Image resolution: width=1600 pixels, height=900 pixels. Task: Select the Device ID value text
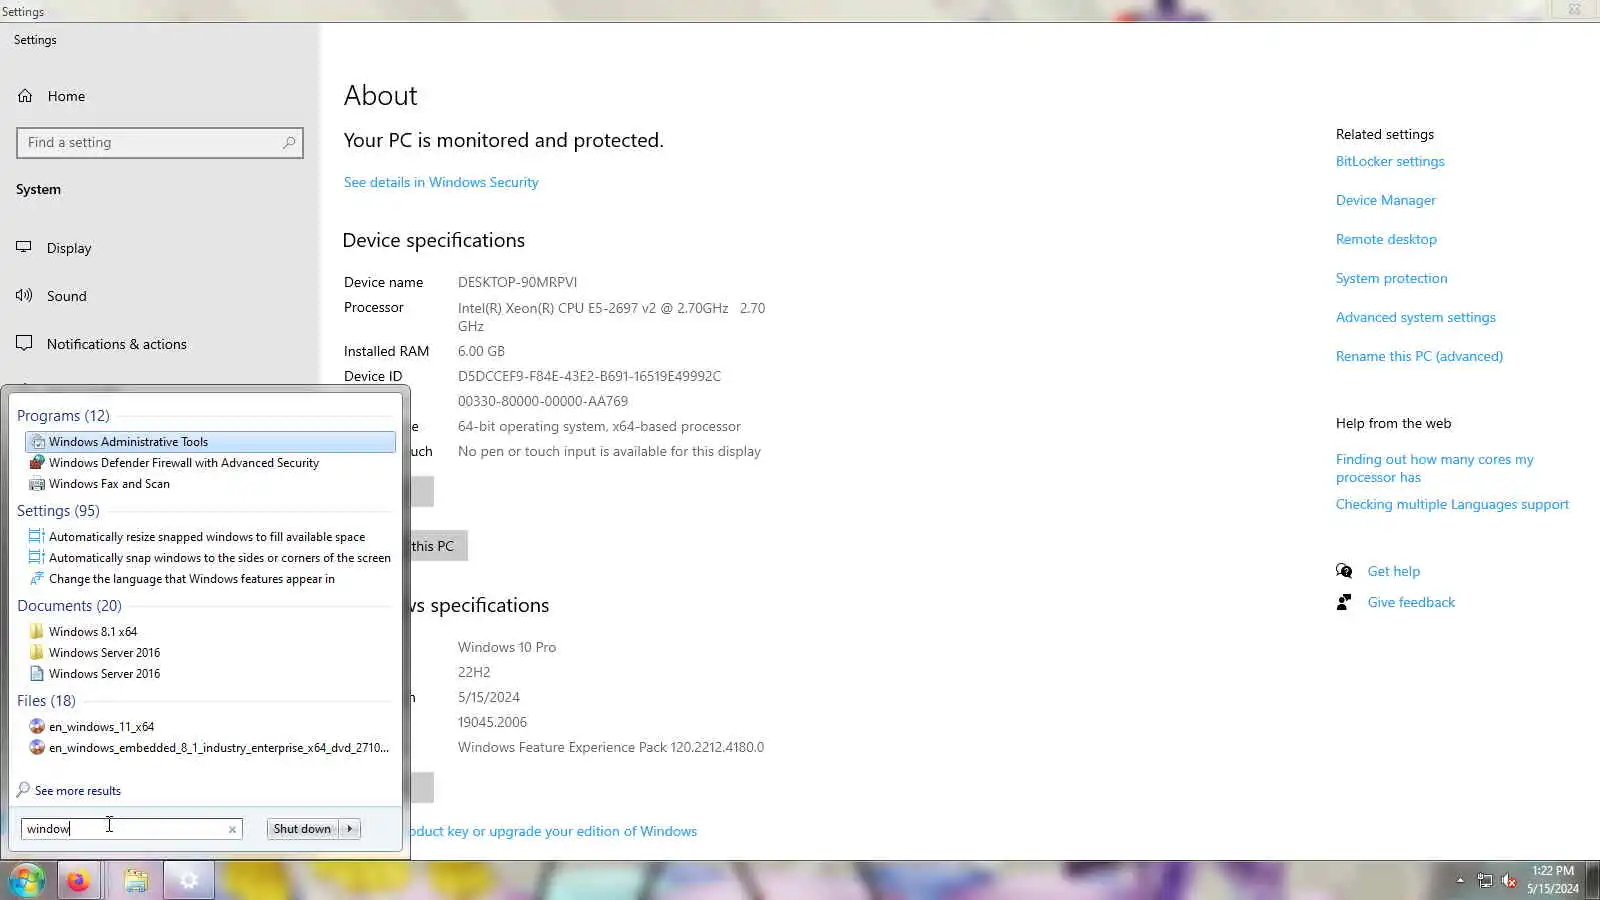(x=589, y=376)
